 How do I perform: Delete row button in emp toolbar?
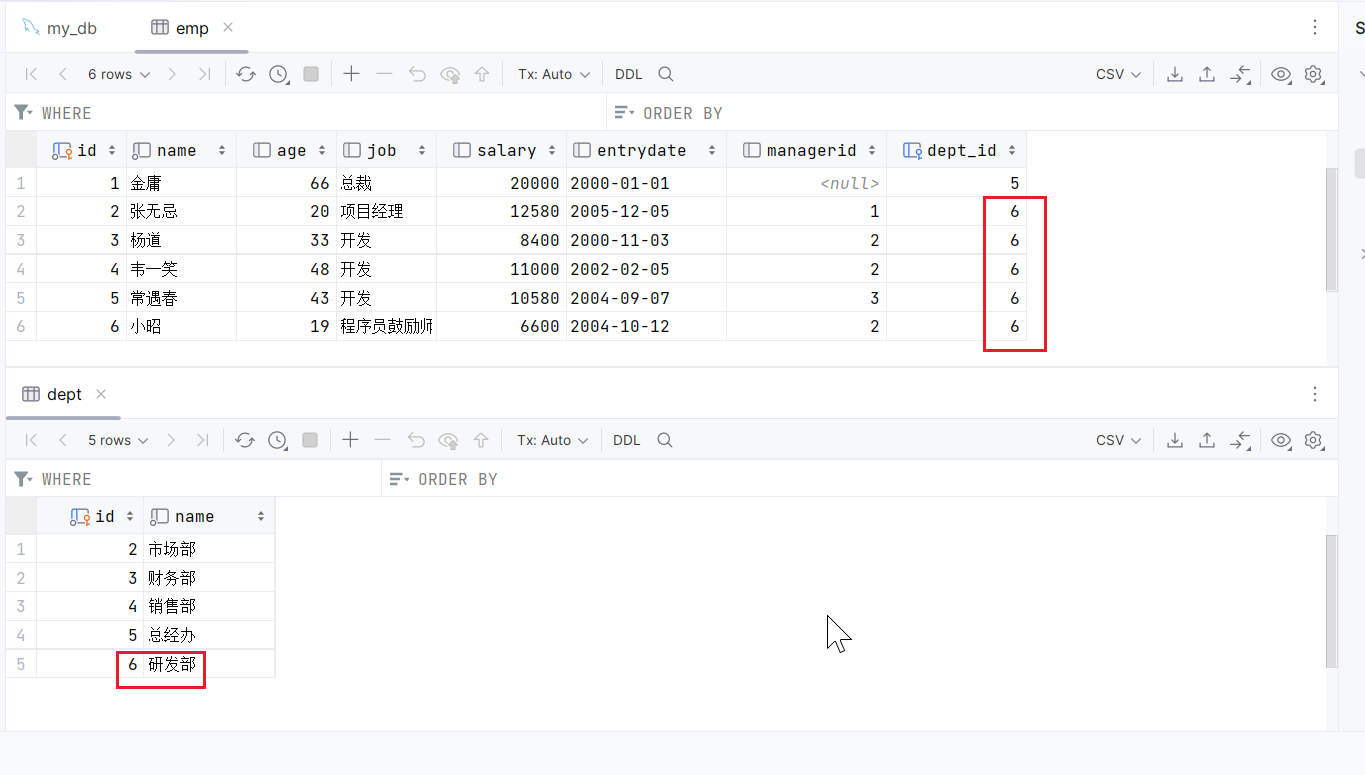384,74
